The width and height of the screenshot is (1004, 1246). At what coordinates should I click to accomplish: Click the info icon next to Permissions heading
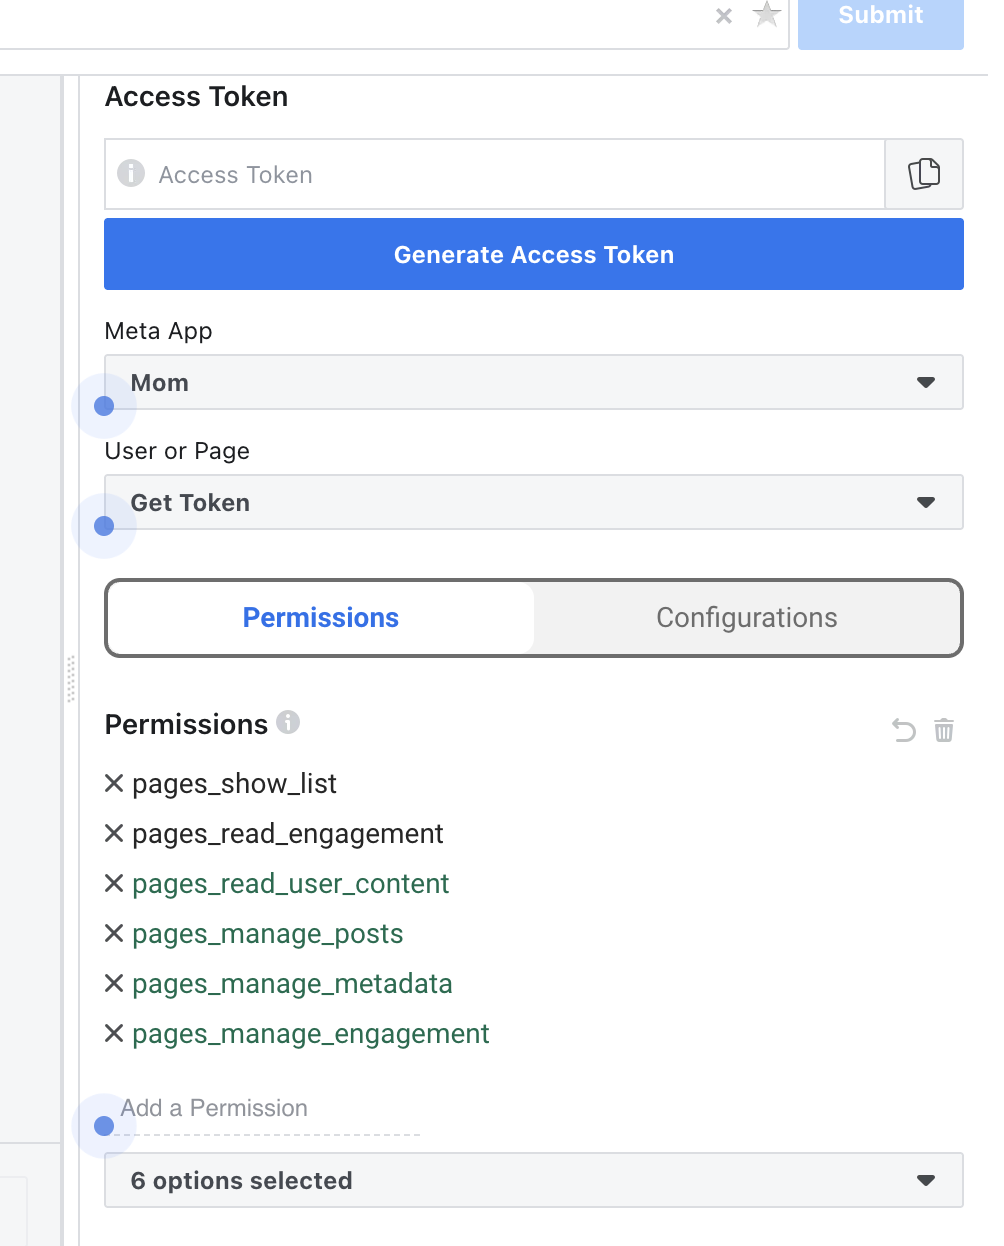288,722
